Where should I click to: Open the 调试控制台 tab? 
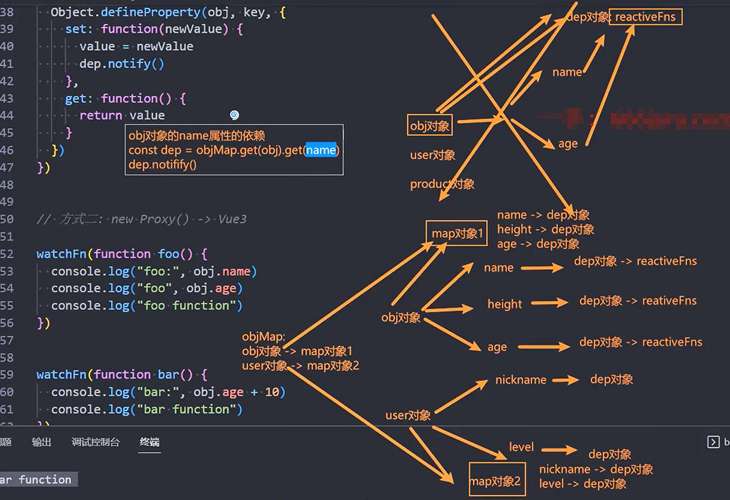[x=96, y=442]
